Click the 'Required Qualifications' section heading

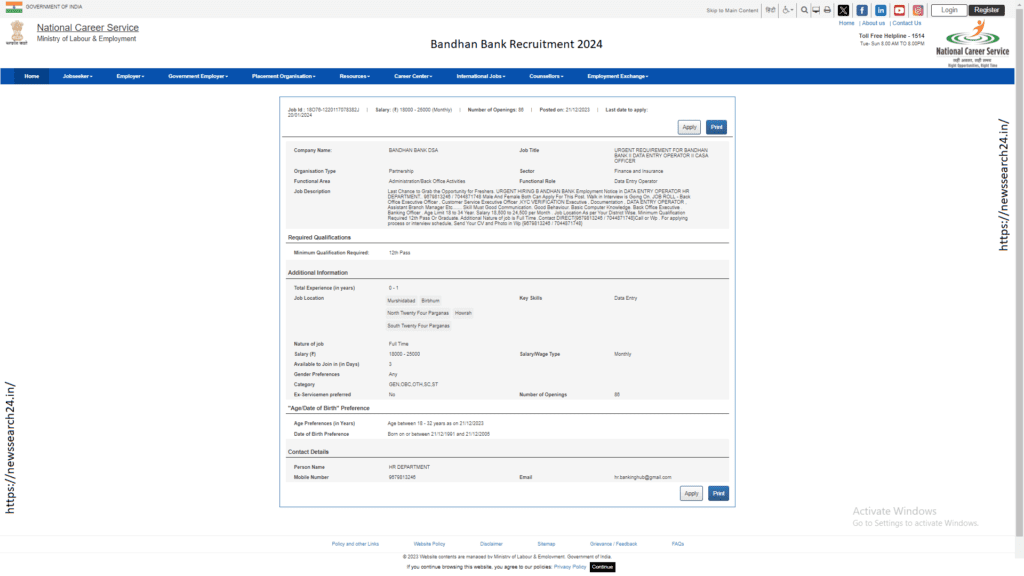319,238
